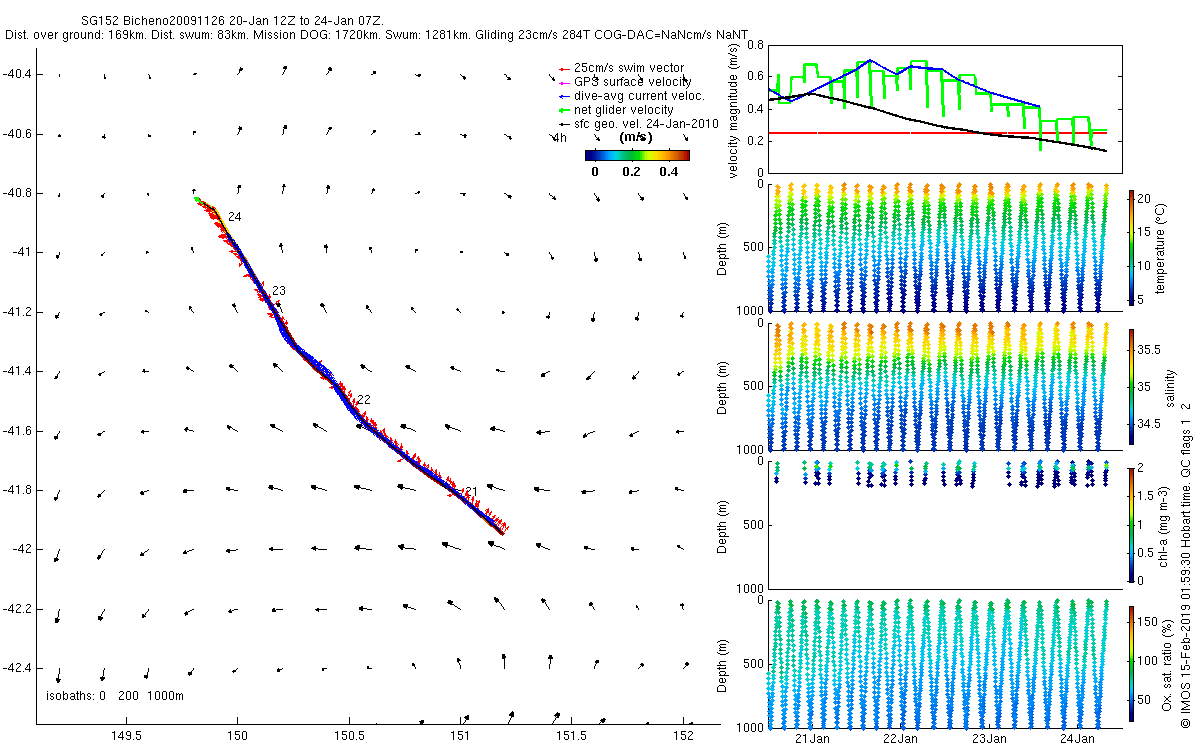1200x750 pixels.
Task: Click the '25cm/s swim vector' legend entry
Action: (630, 68)
